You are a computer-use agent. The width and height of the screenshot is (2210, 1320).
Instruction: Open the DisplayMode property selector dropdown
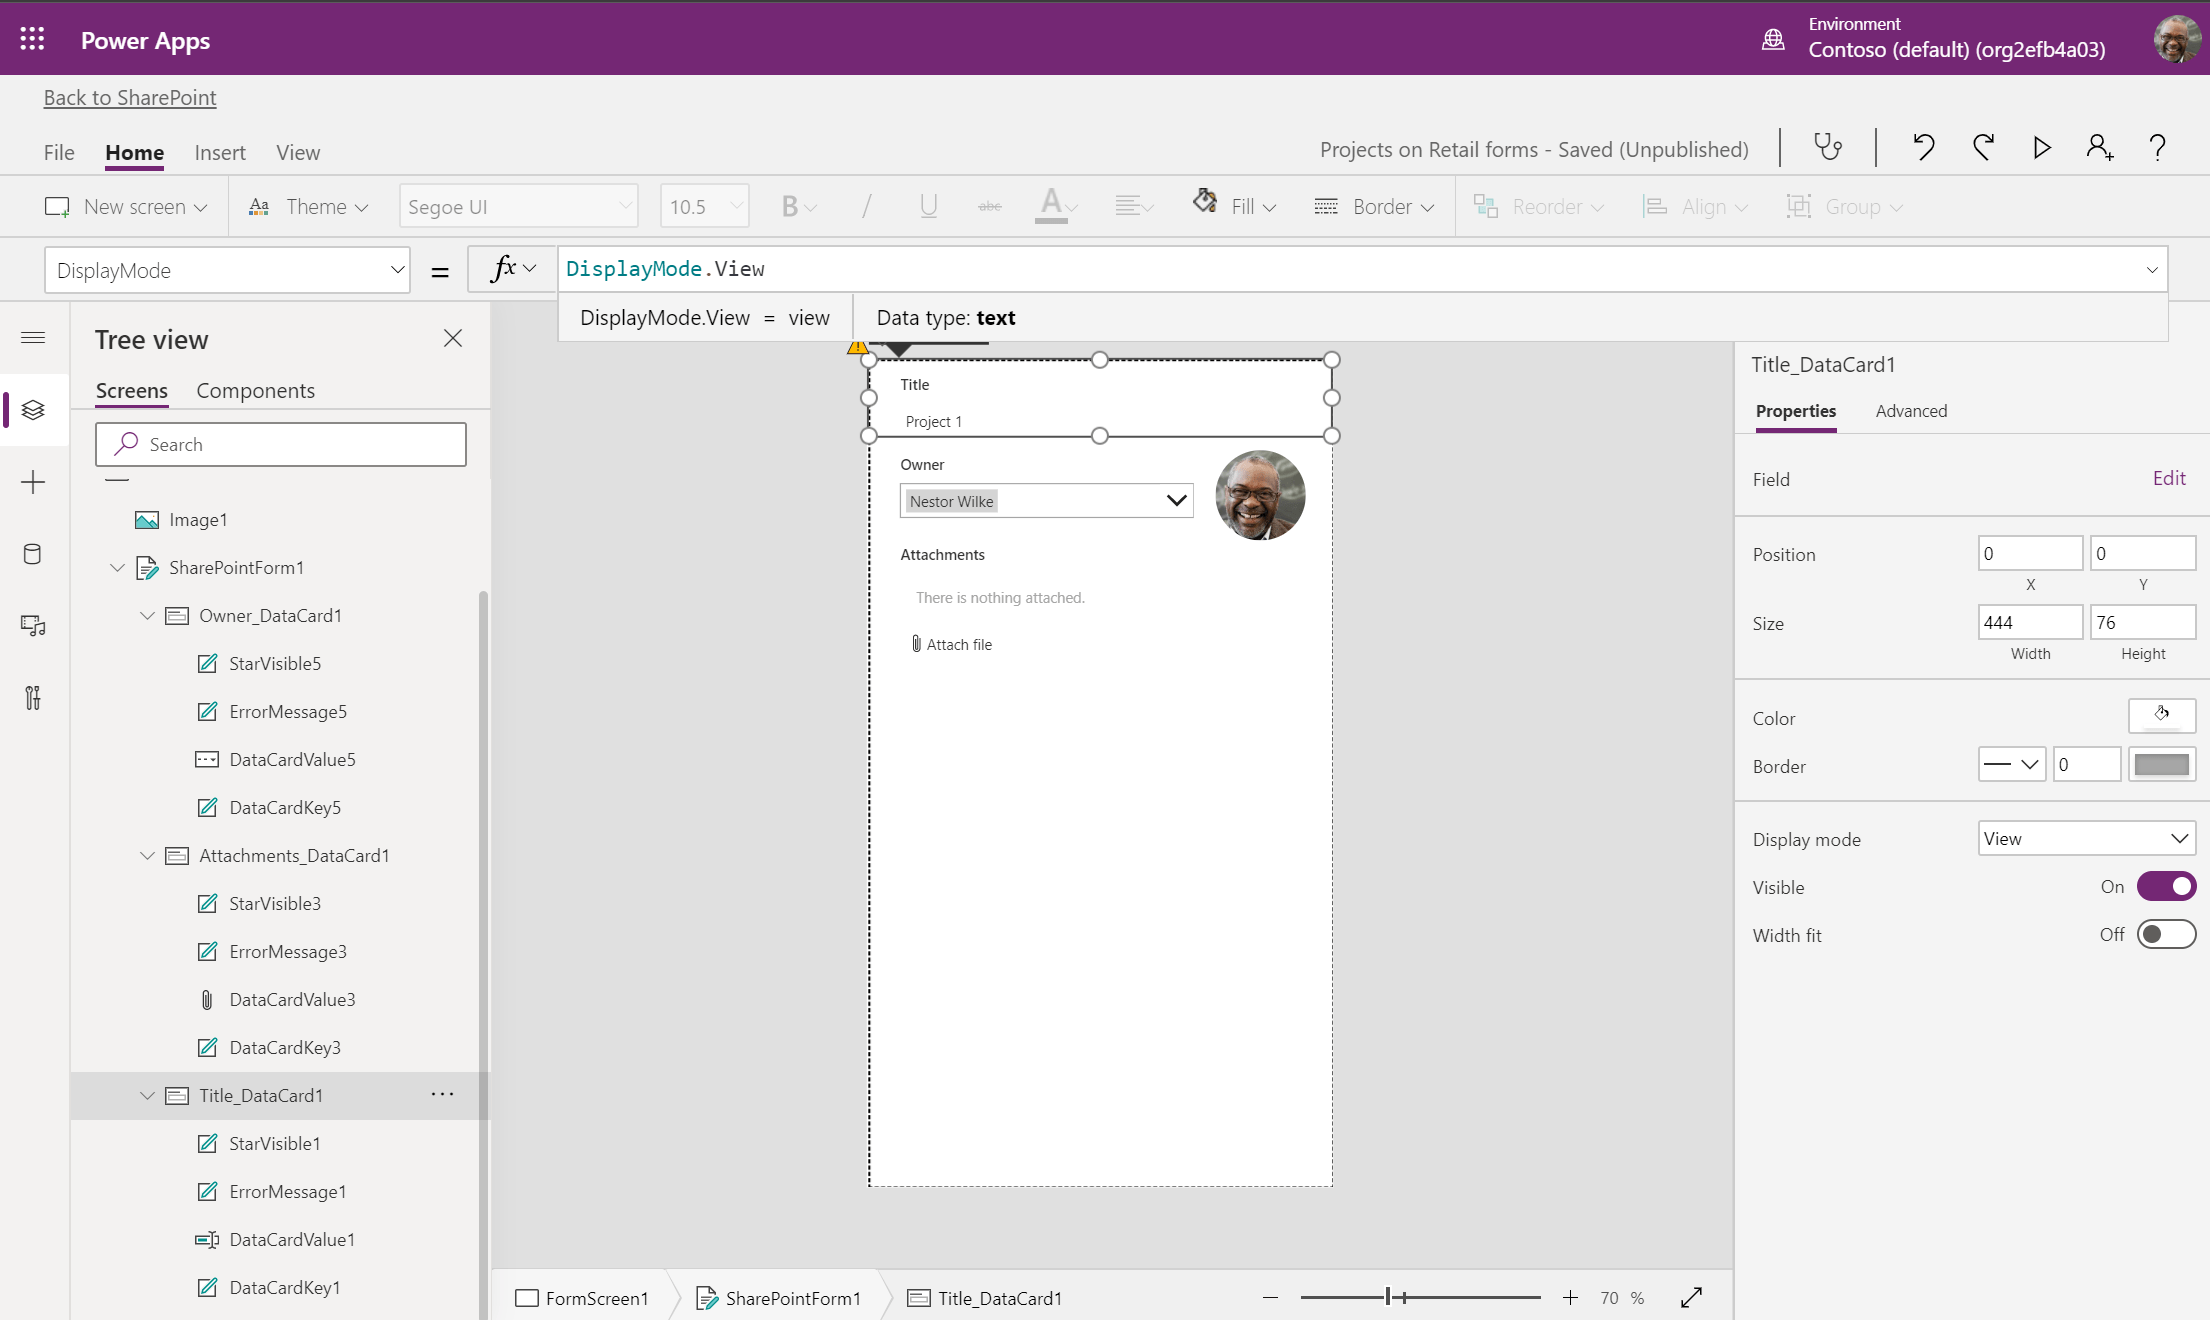pos(228,270)
